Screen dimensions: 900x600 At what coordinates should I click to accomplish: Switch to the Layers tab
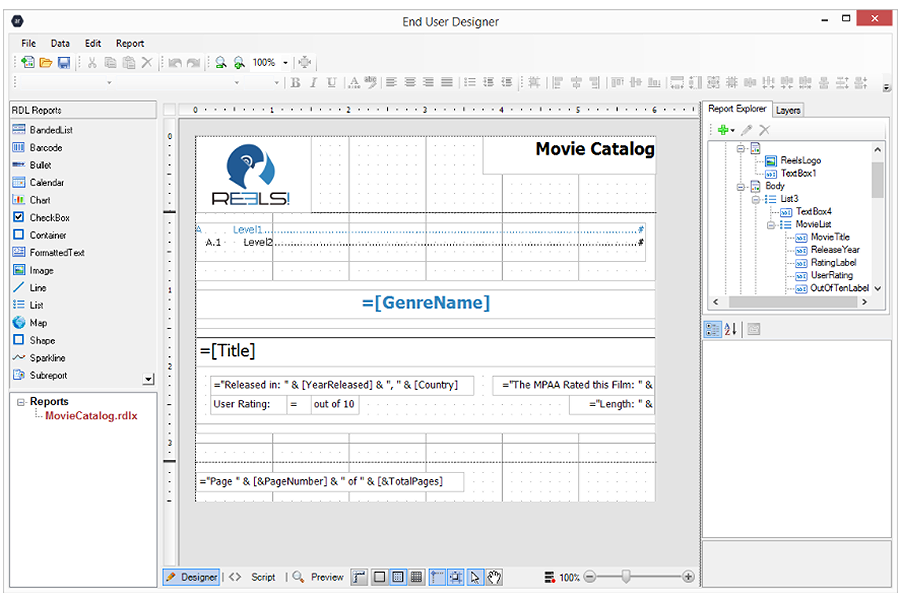tap(788, 110)
